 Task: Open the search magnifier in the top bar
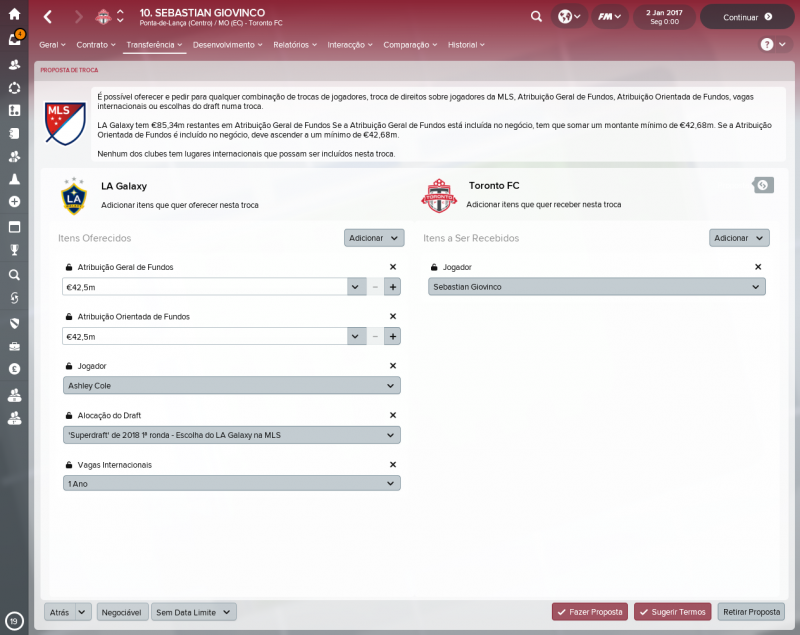(536, 17)
